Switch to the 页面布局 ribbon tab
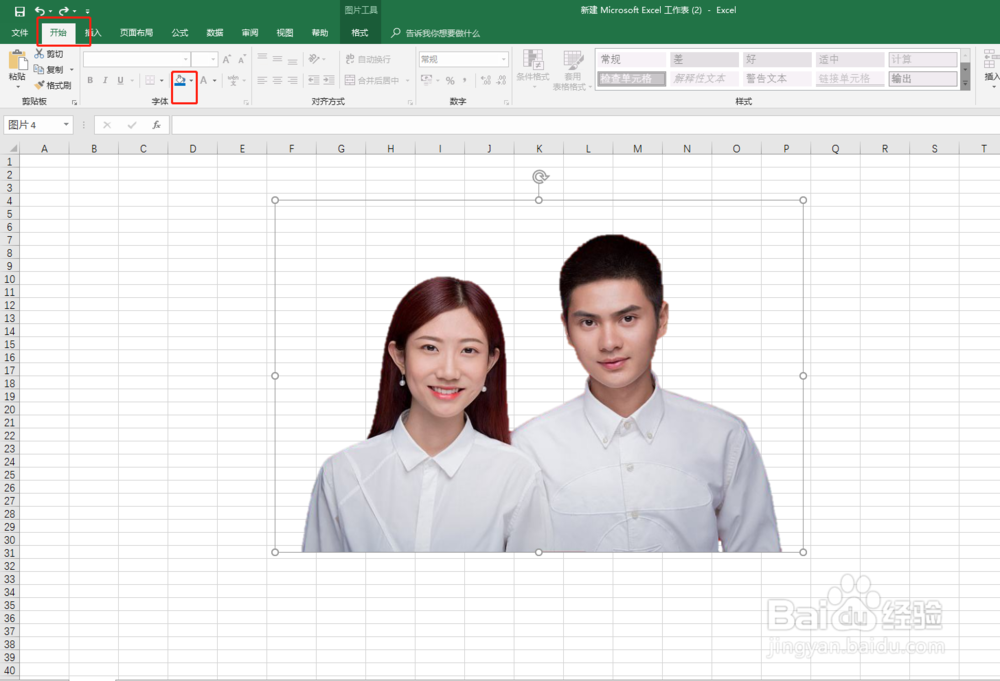Viewport: 1000px width, 681px height. (x=136, y=33)
